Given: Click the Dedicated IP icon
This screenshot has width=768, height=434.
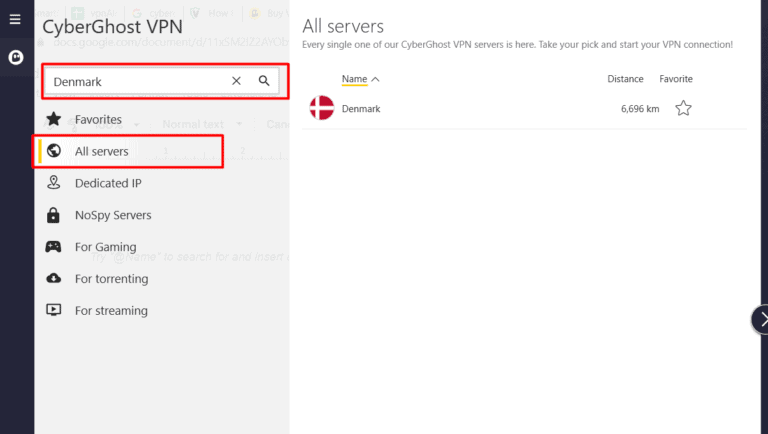Looking at the screenshot, I should (54, 183).
